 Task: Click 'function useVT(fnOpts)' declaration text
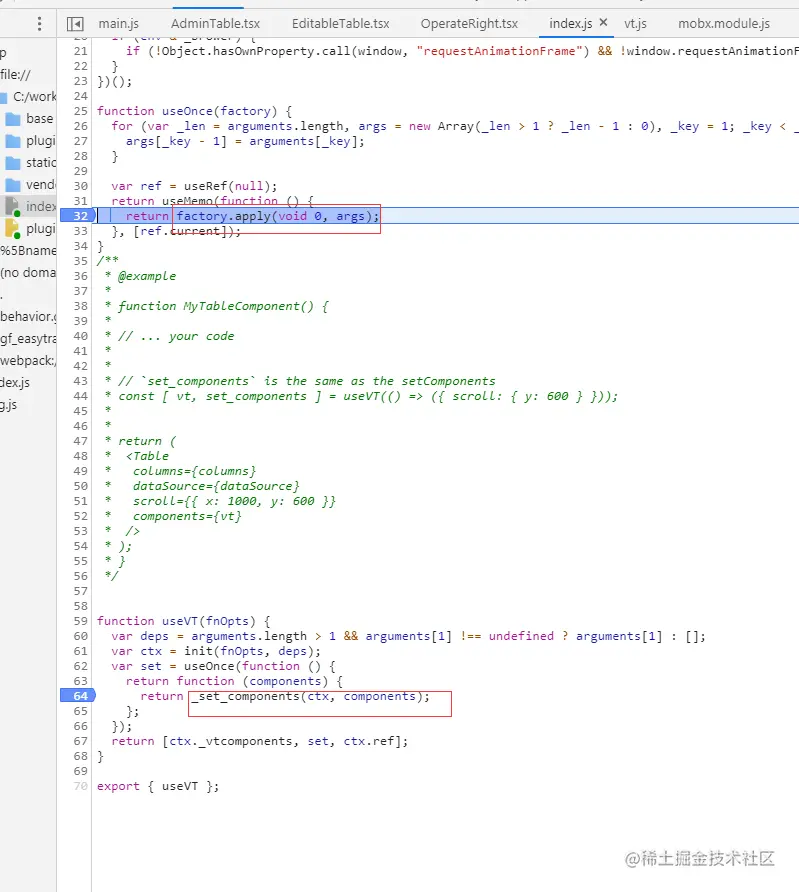tap(176, 621)
